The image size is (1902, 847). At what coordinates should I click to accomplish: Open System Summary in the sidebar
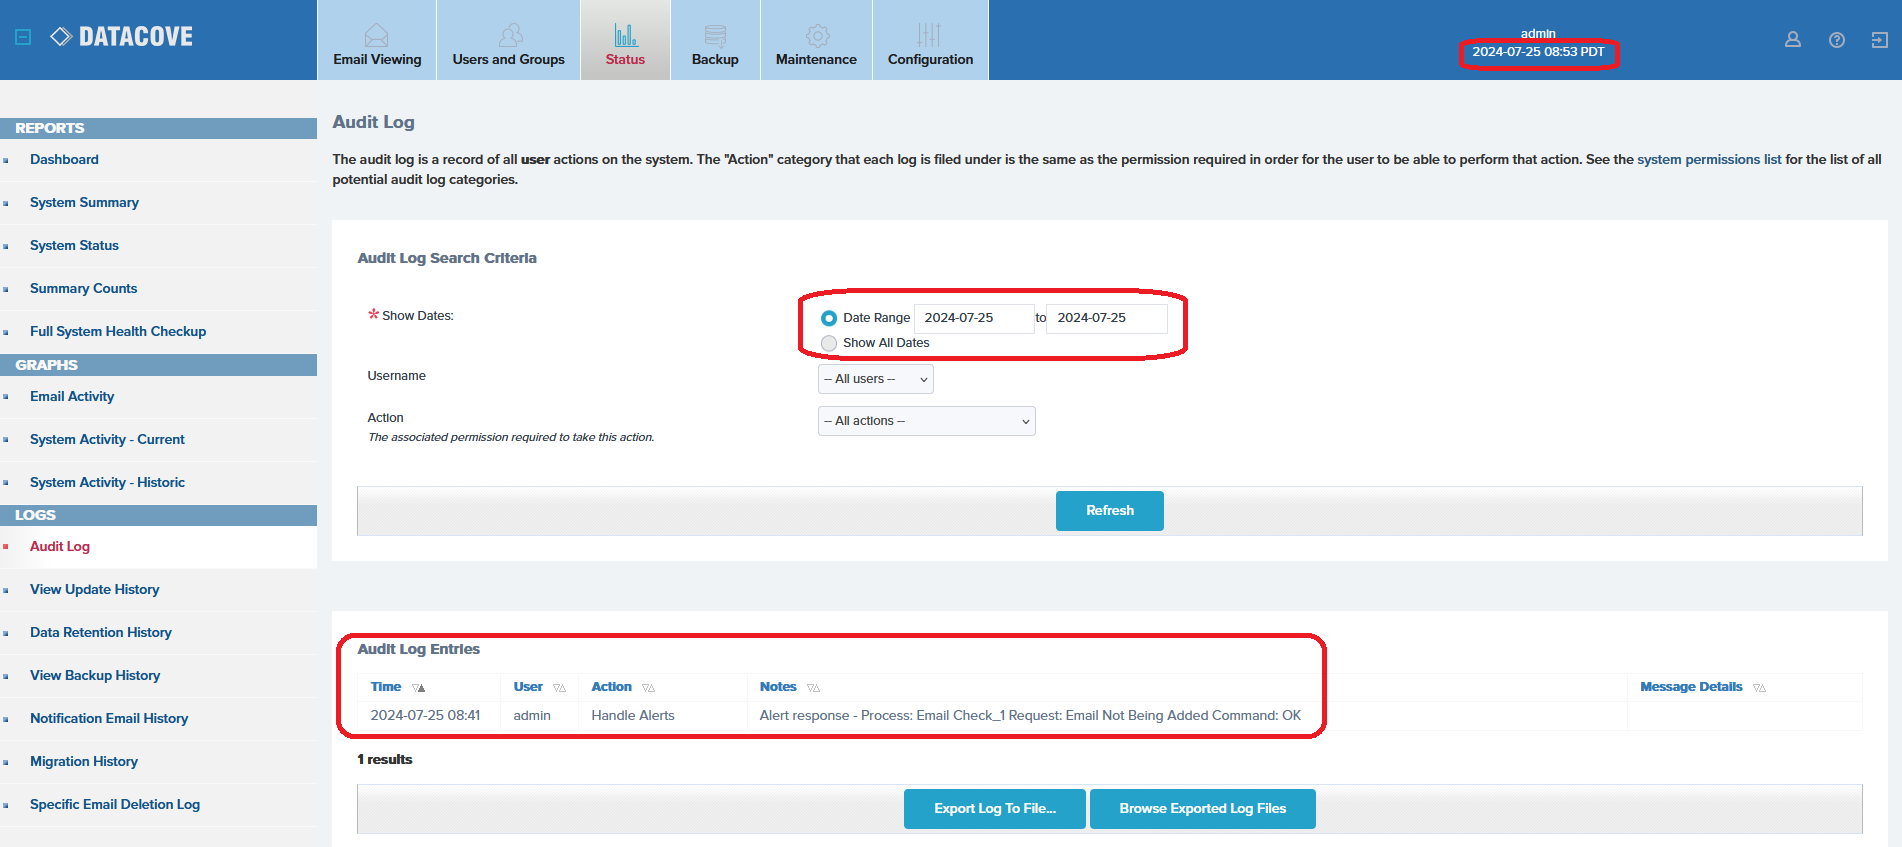tap(84, 202)
